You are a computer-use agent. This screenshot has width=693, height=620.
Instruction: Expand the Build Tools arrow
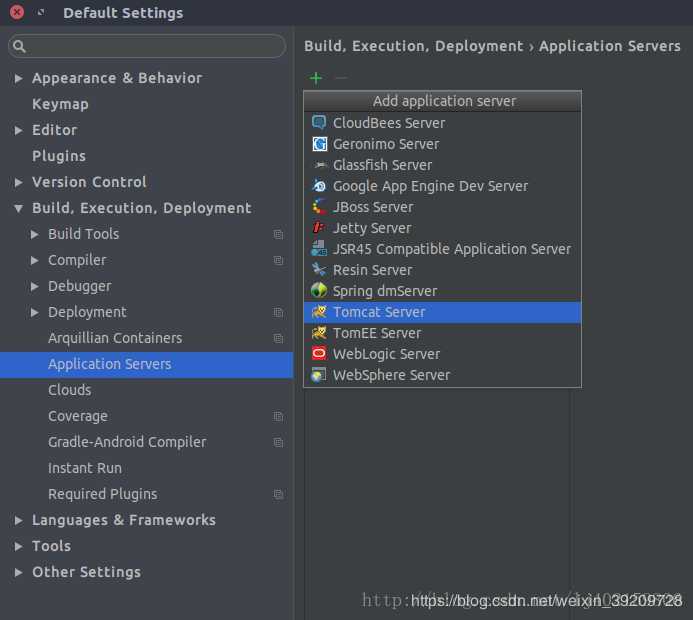[x=34, y=234]
